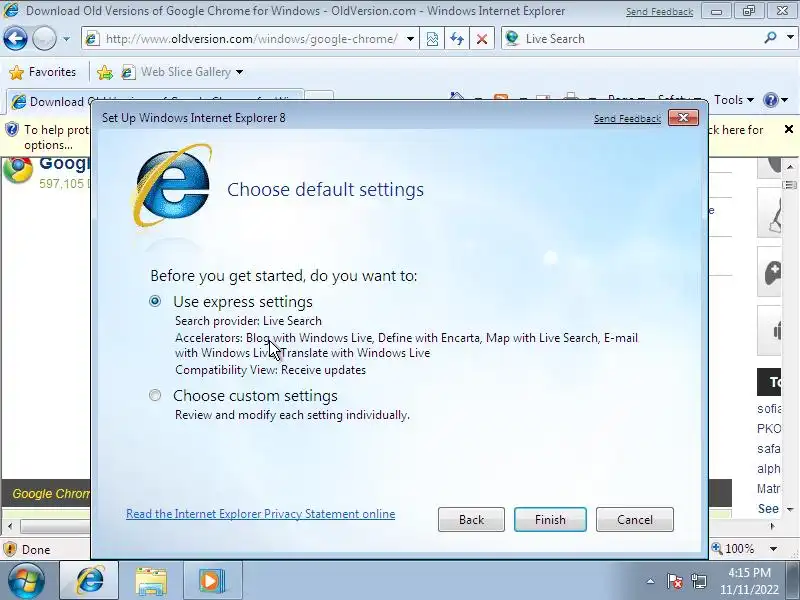Screen dimensions: 800x600
Task: Click the Cancel button
Action: (x=635, y=519)
